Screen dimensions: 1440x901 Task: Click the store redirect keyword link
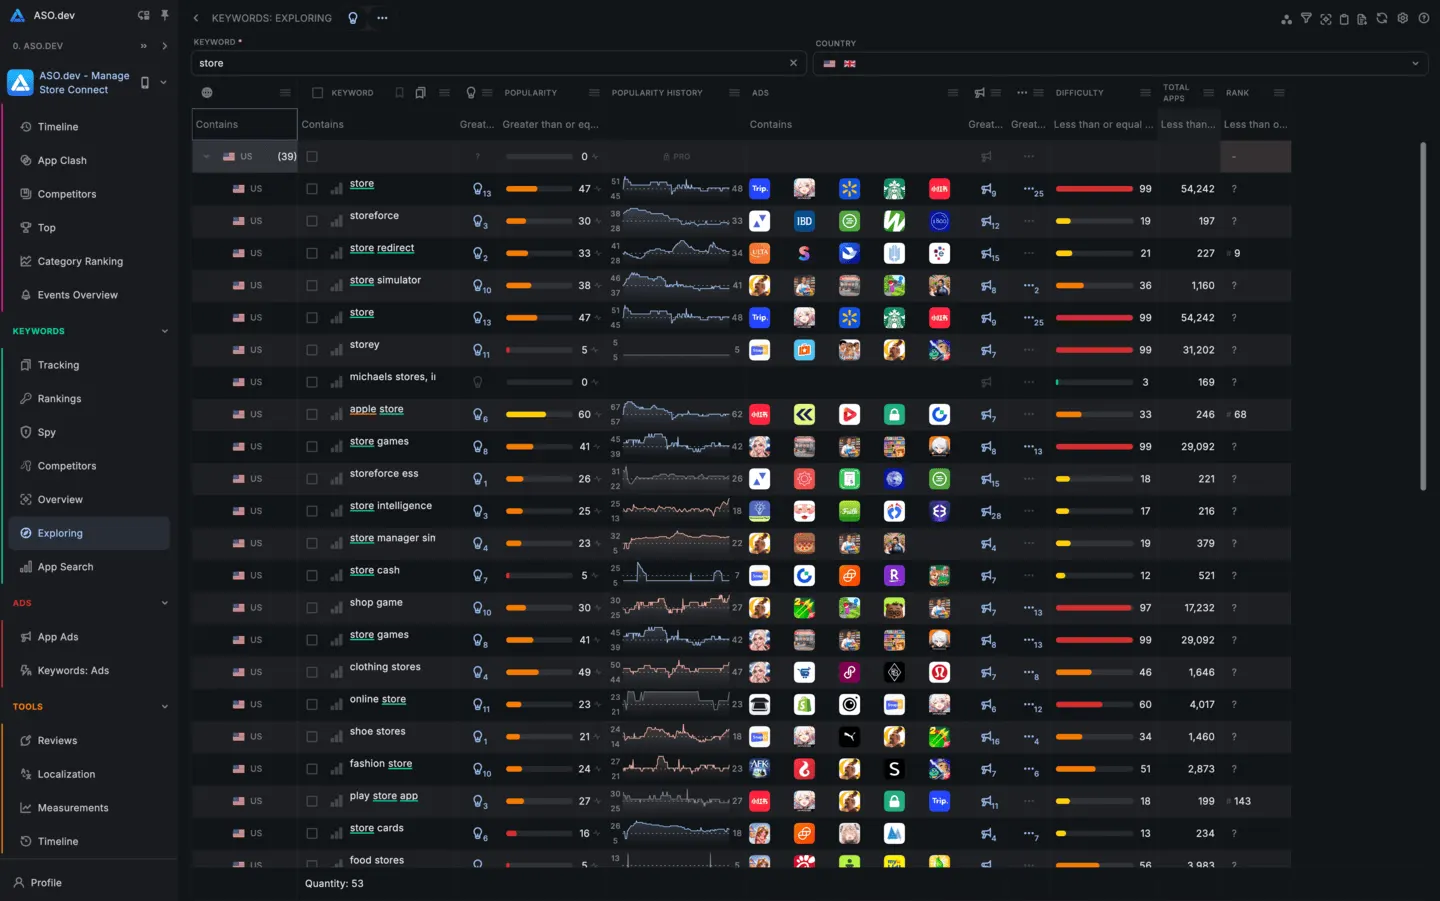[x=382, y=248]
